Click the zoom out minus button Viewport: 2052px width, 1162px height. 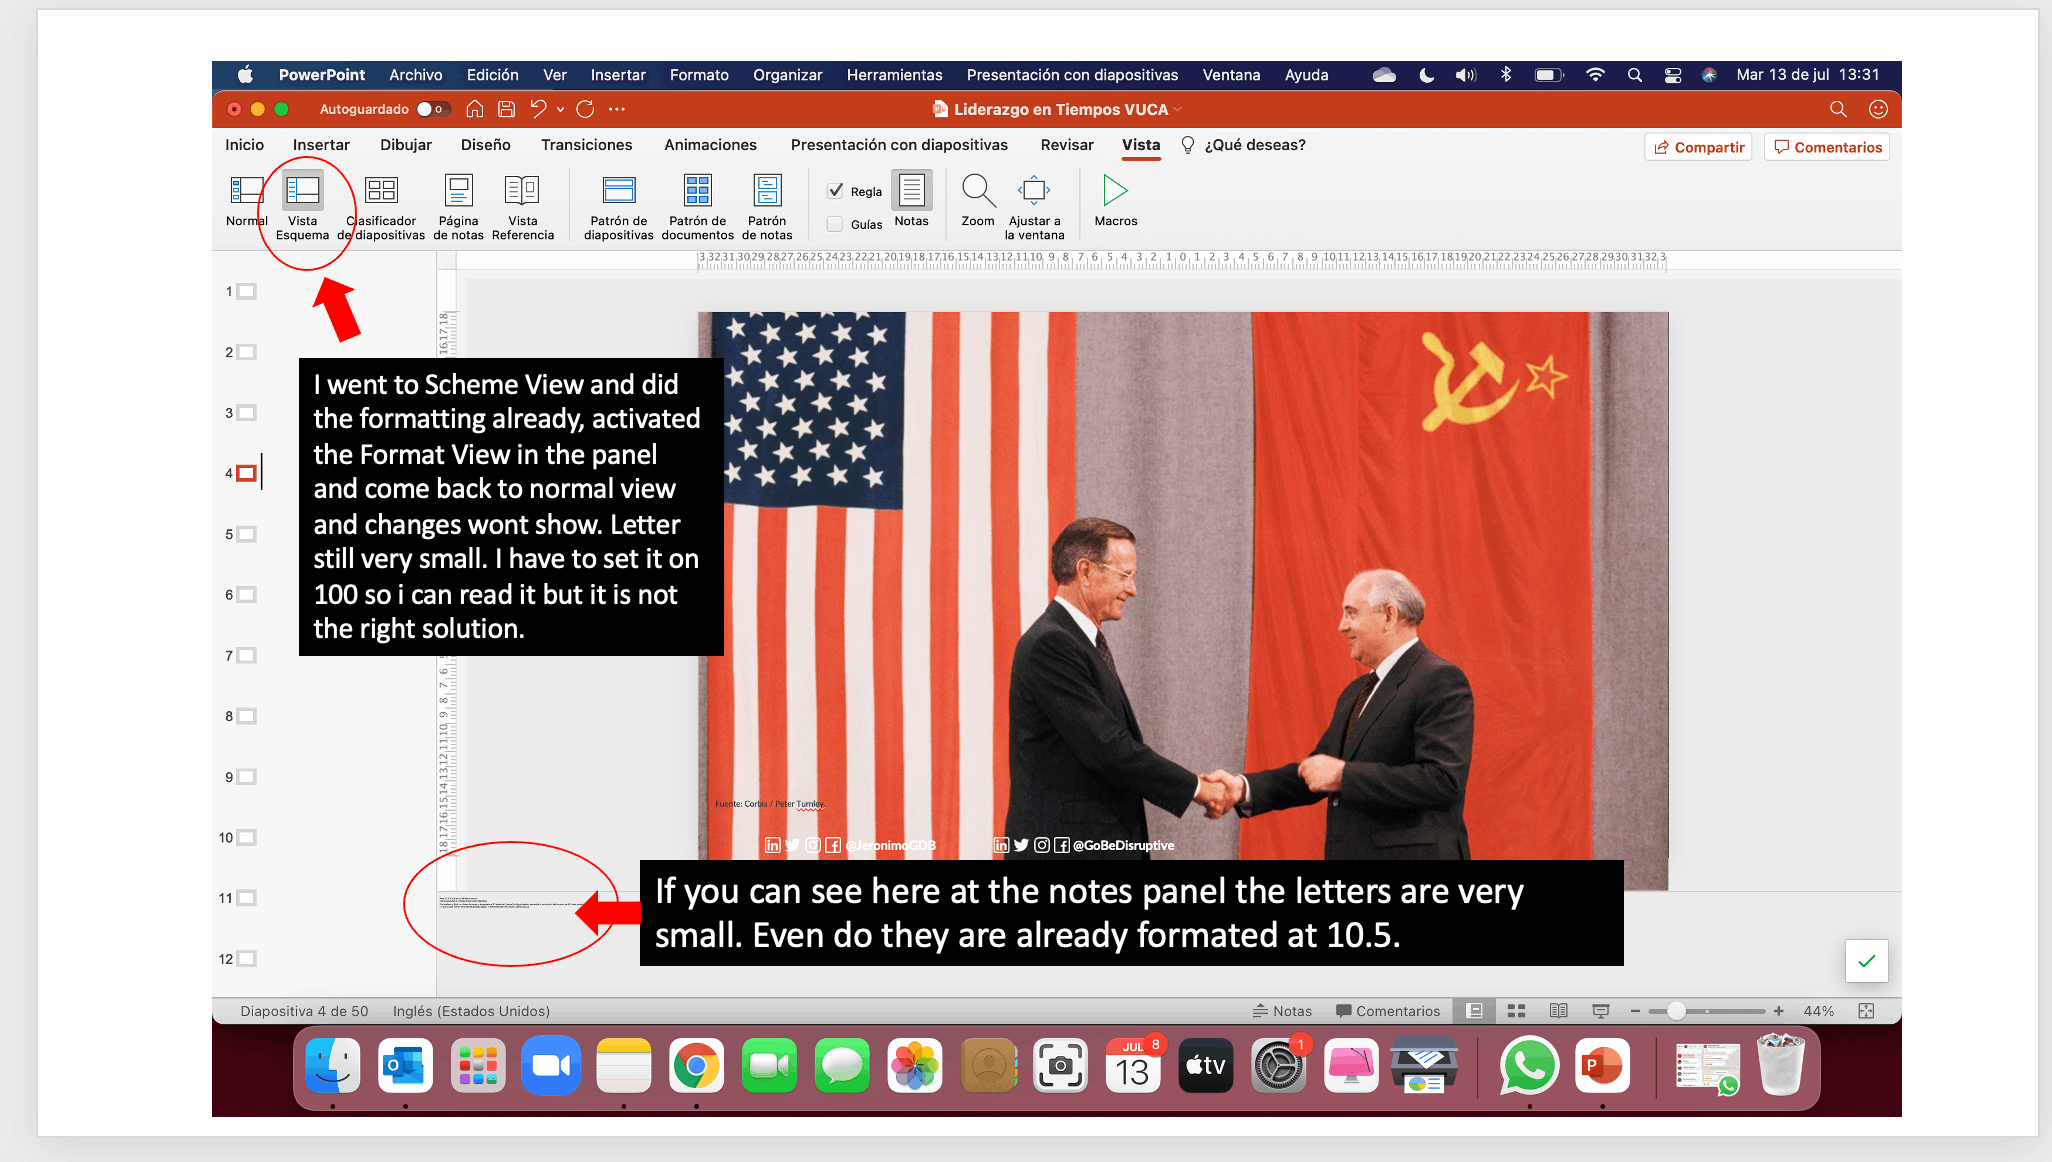(1635, 1011)
